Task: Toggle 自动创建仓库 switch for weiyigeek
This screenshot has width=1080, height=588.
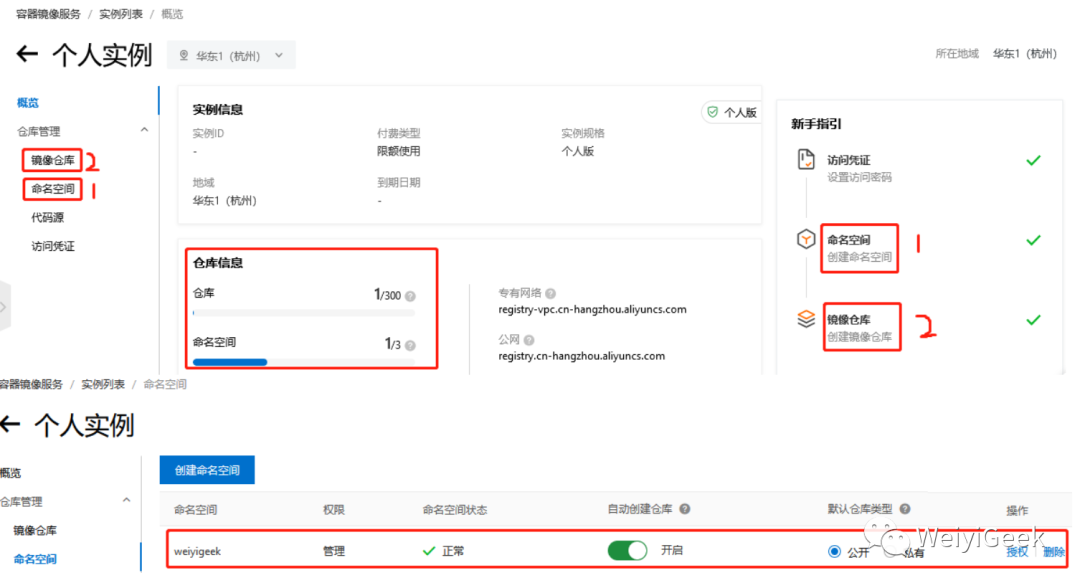Action: [627, 550]
